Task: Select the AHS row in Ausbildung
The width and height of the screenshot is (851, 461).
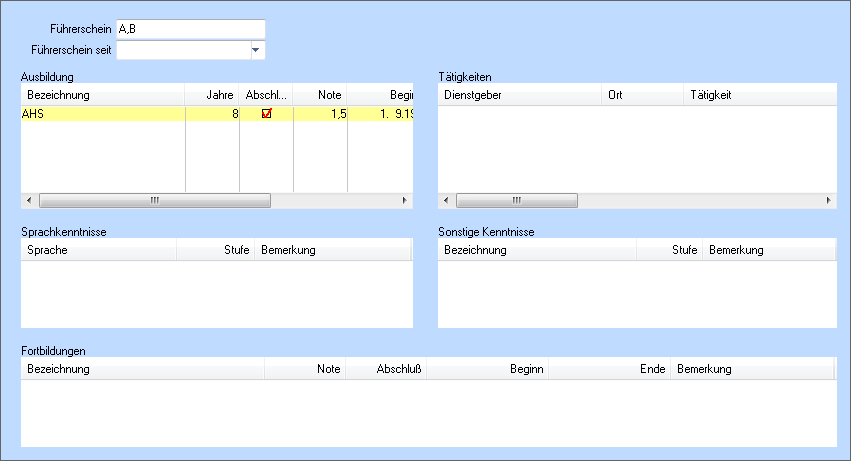Action: pyautogui.click(x=100, y=114)
